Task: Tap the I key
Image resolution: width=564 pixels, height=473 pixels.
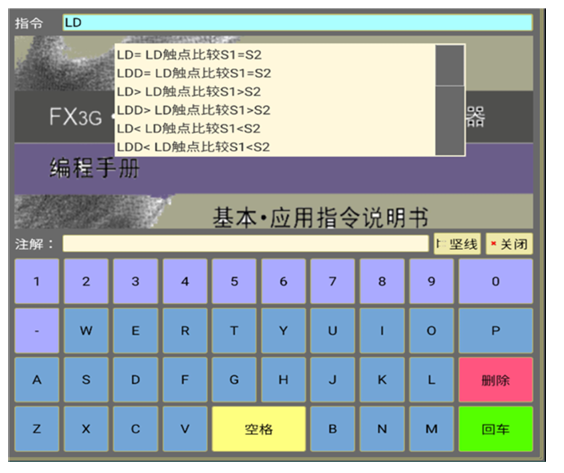Action: point(382,331)
